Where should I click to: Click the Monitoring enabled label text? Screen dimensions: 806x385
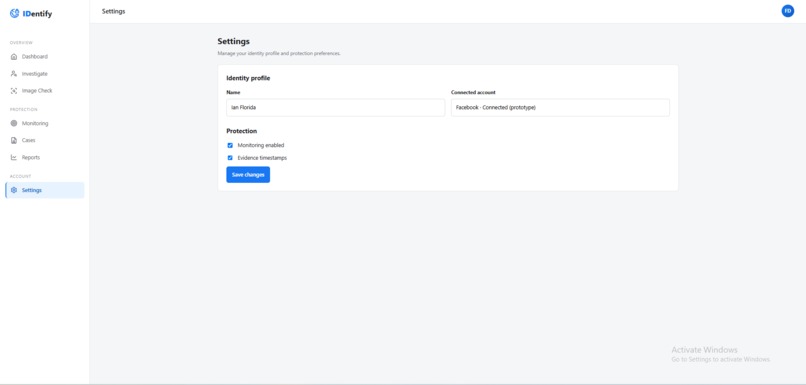(x=261, y=145)
